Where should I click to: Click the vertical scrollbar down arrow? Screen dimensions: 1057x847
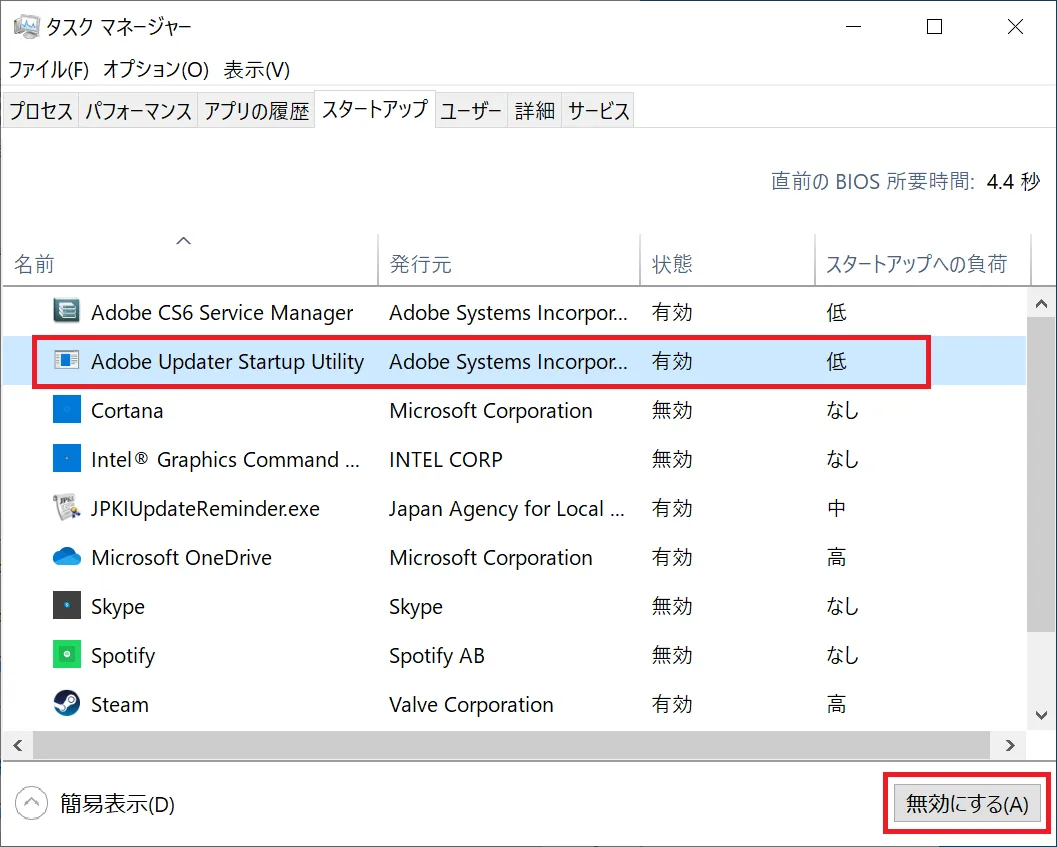pyautogui.click(x=1041, y=715)
